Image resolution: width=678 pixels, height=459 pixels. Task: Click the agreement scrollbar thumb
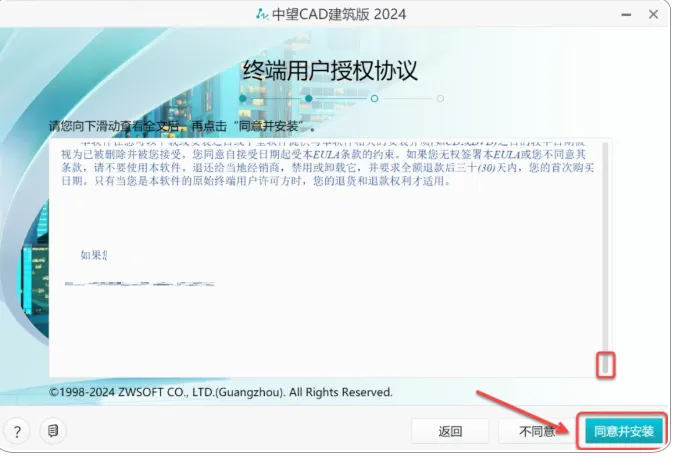coord(605,365)
